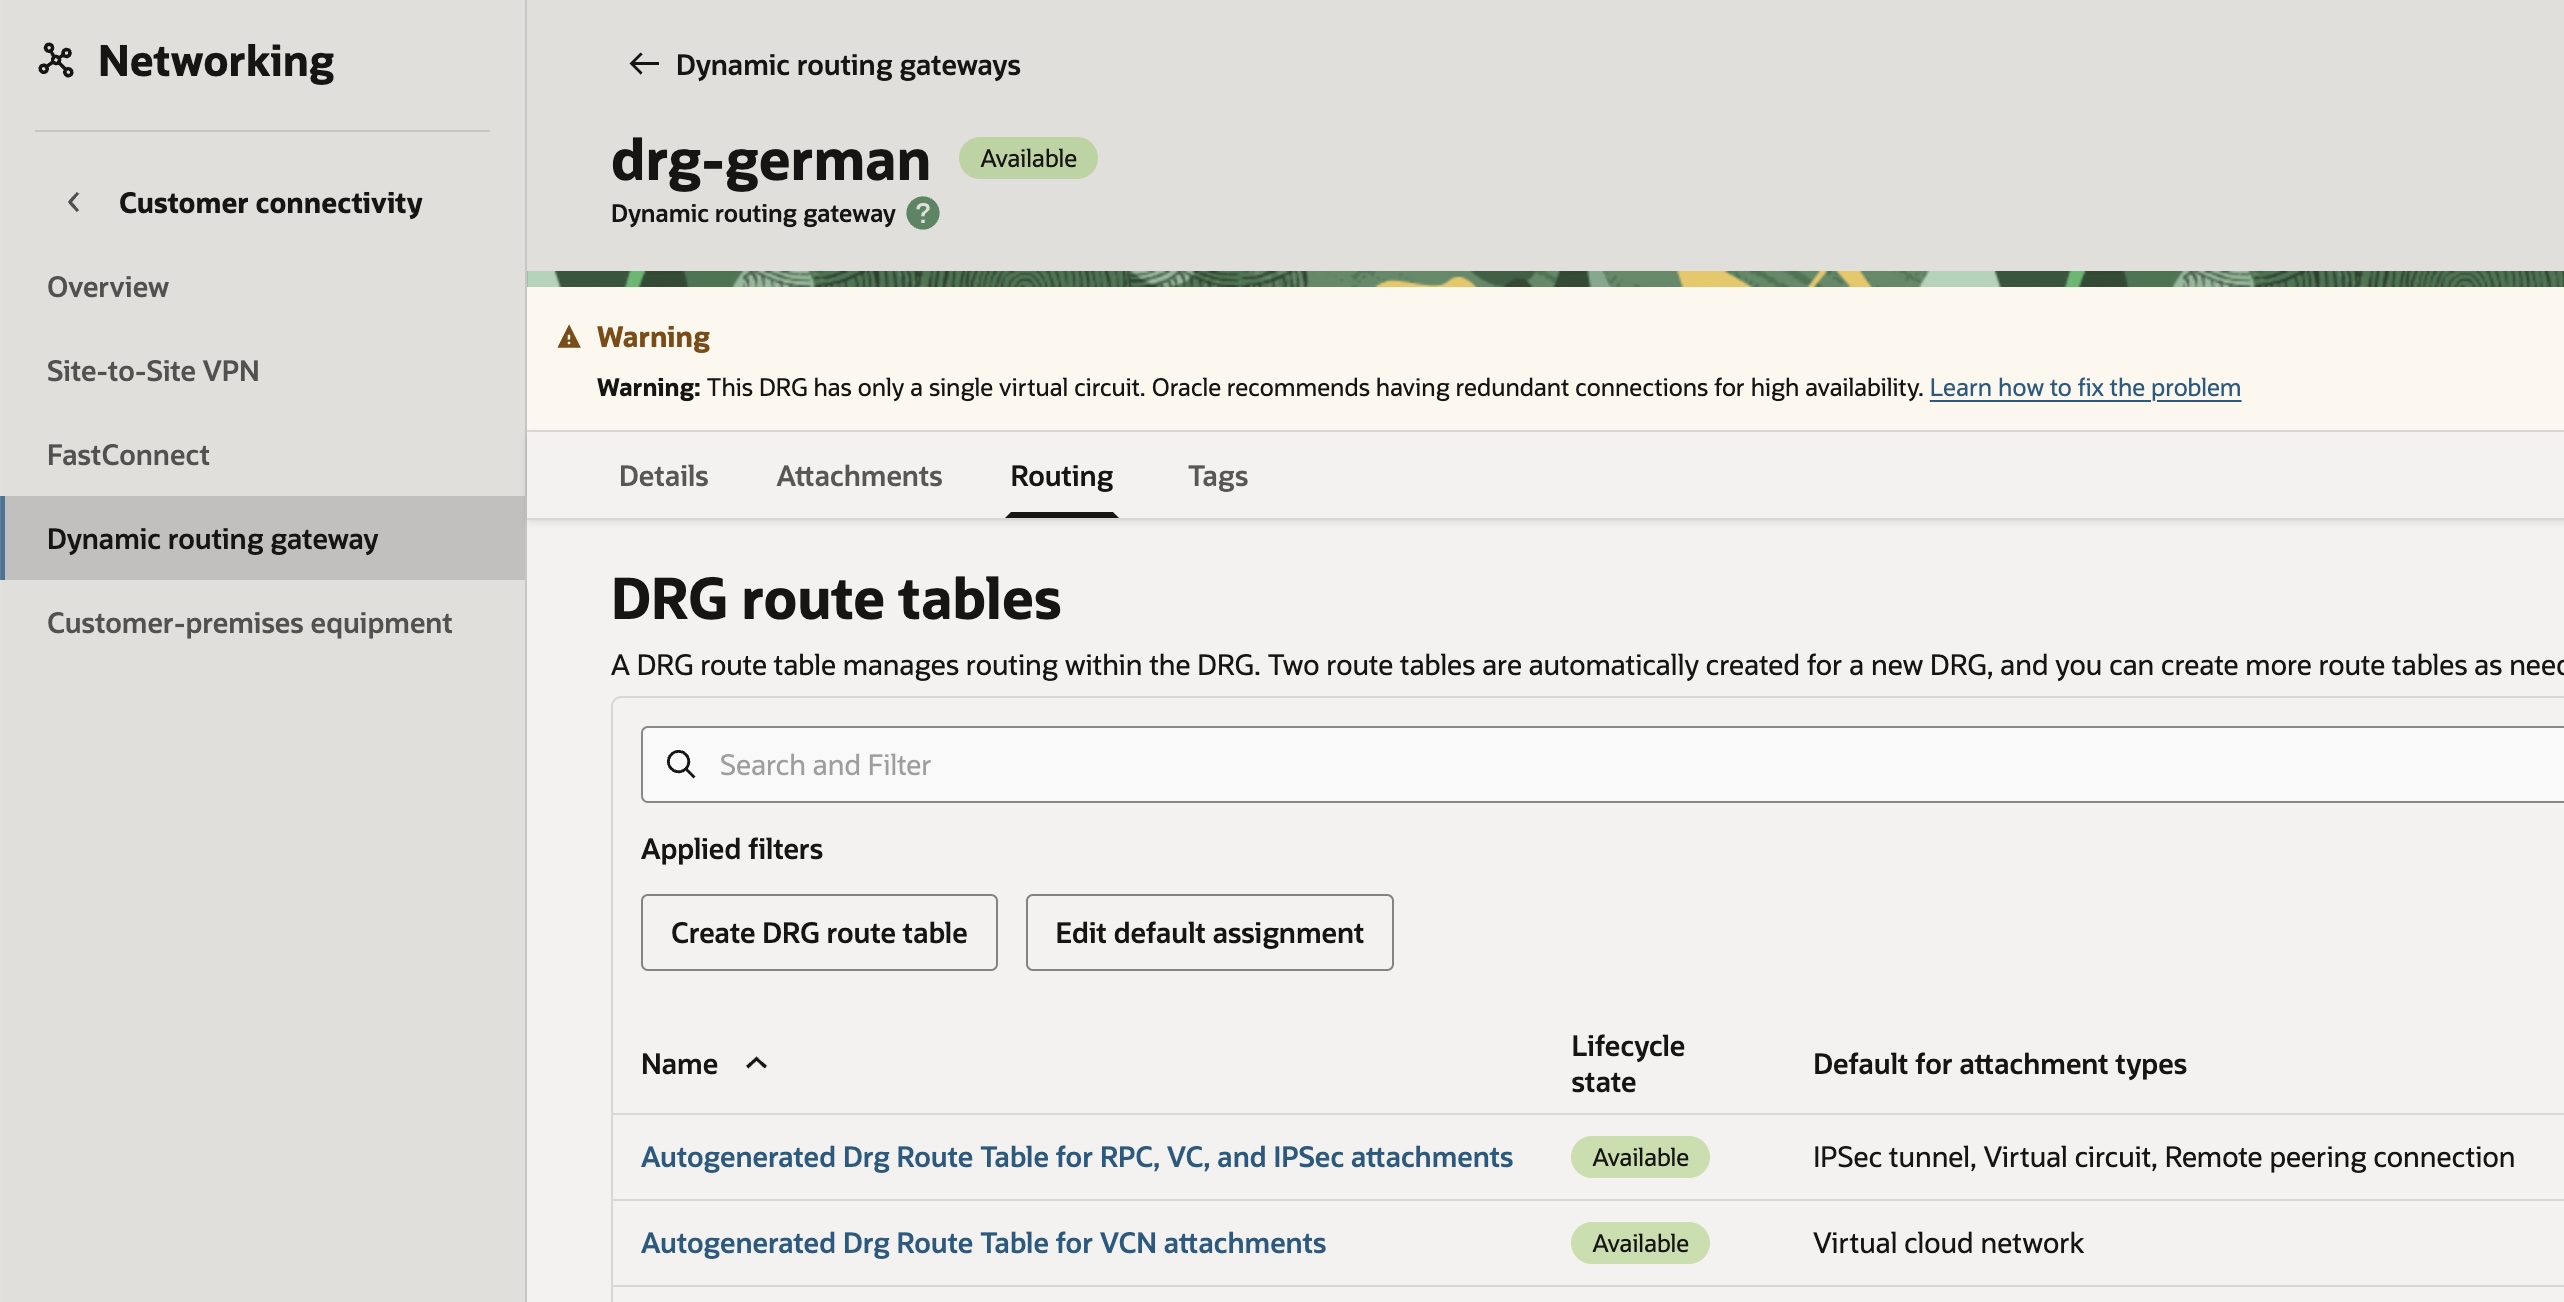Click the Create DRG route table button

[x=818, y=932]
